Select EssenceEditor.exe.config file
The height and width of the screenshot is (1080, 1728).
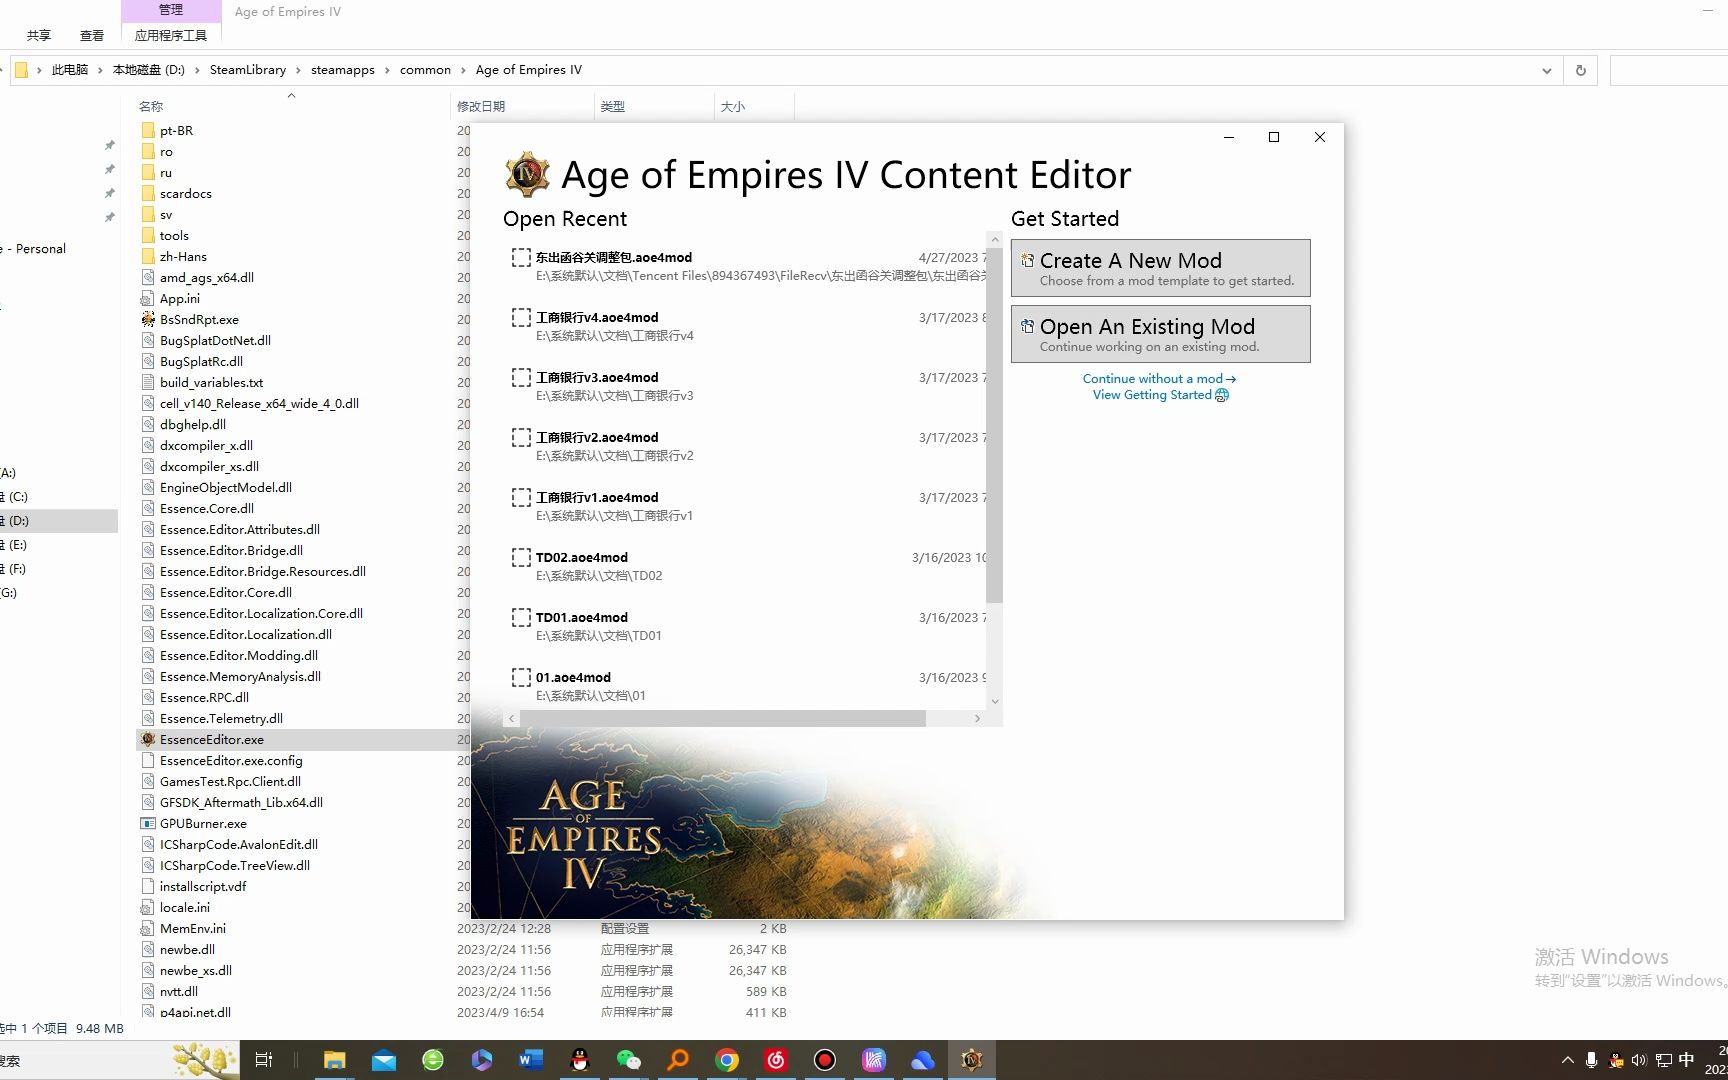(x=231, y=761)
